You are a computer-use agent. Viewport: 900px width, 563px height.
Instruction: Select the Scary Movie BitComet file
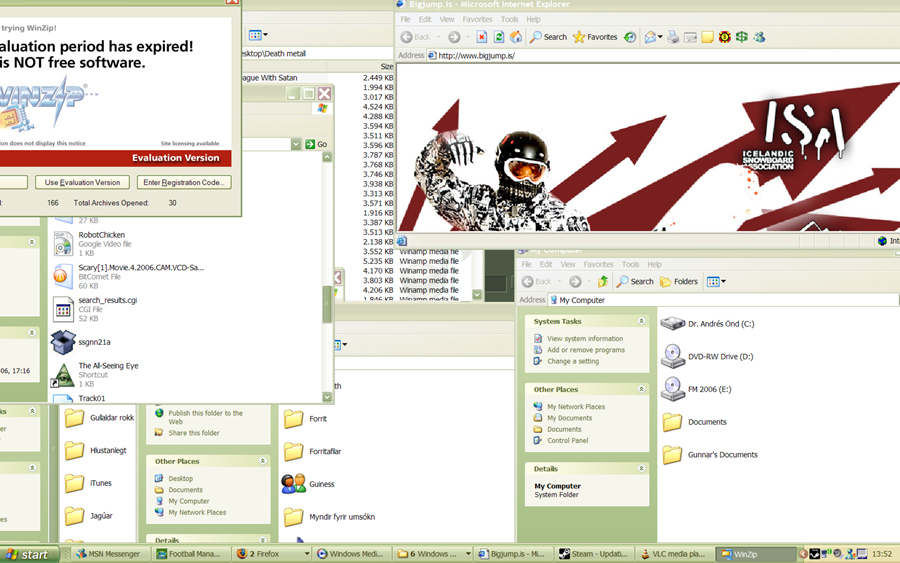(x=129, y=276)
